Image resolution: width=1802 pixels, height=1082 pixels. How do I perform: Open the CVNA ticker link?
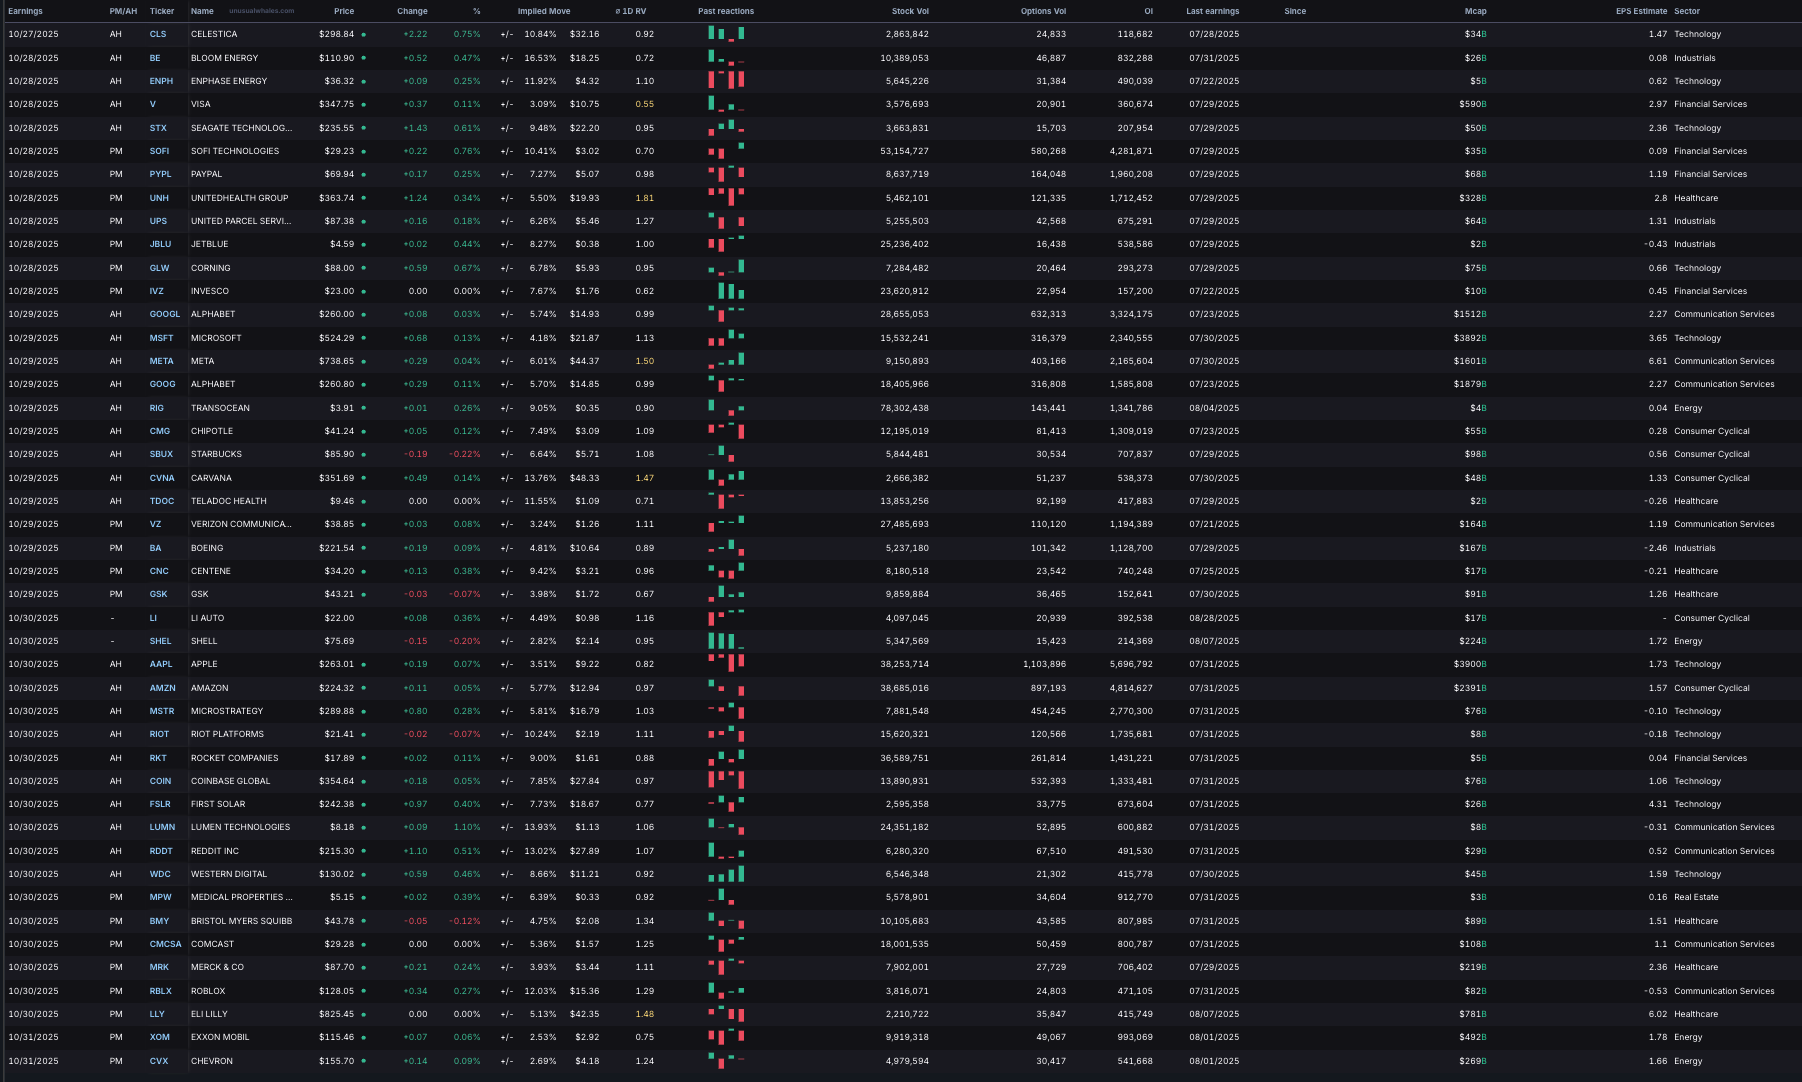tap(162, 478)
